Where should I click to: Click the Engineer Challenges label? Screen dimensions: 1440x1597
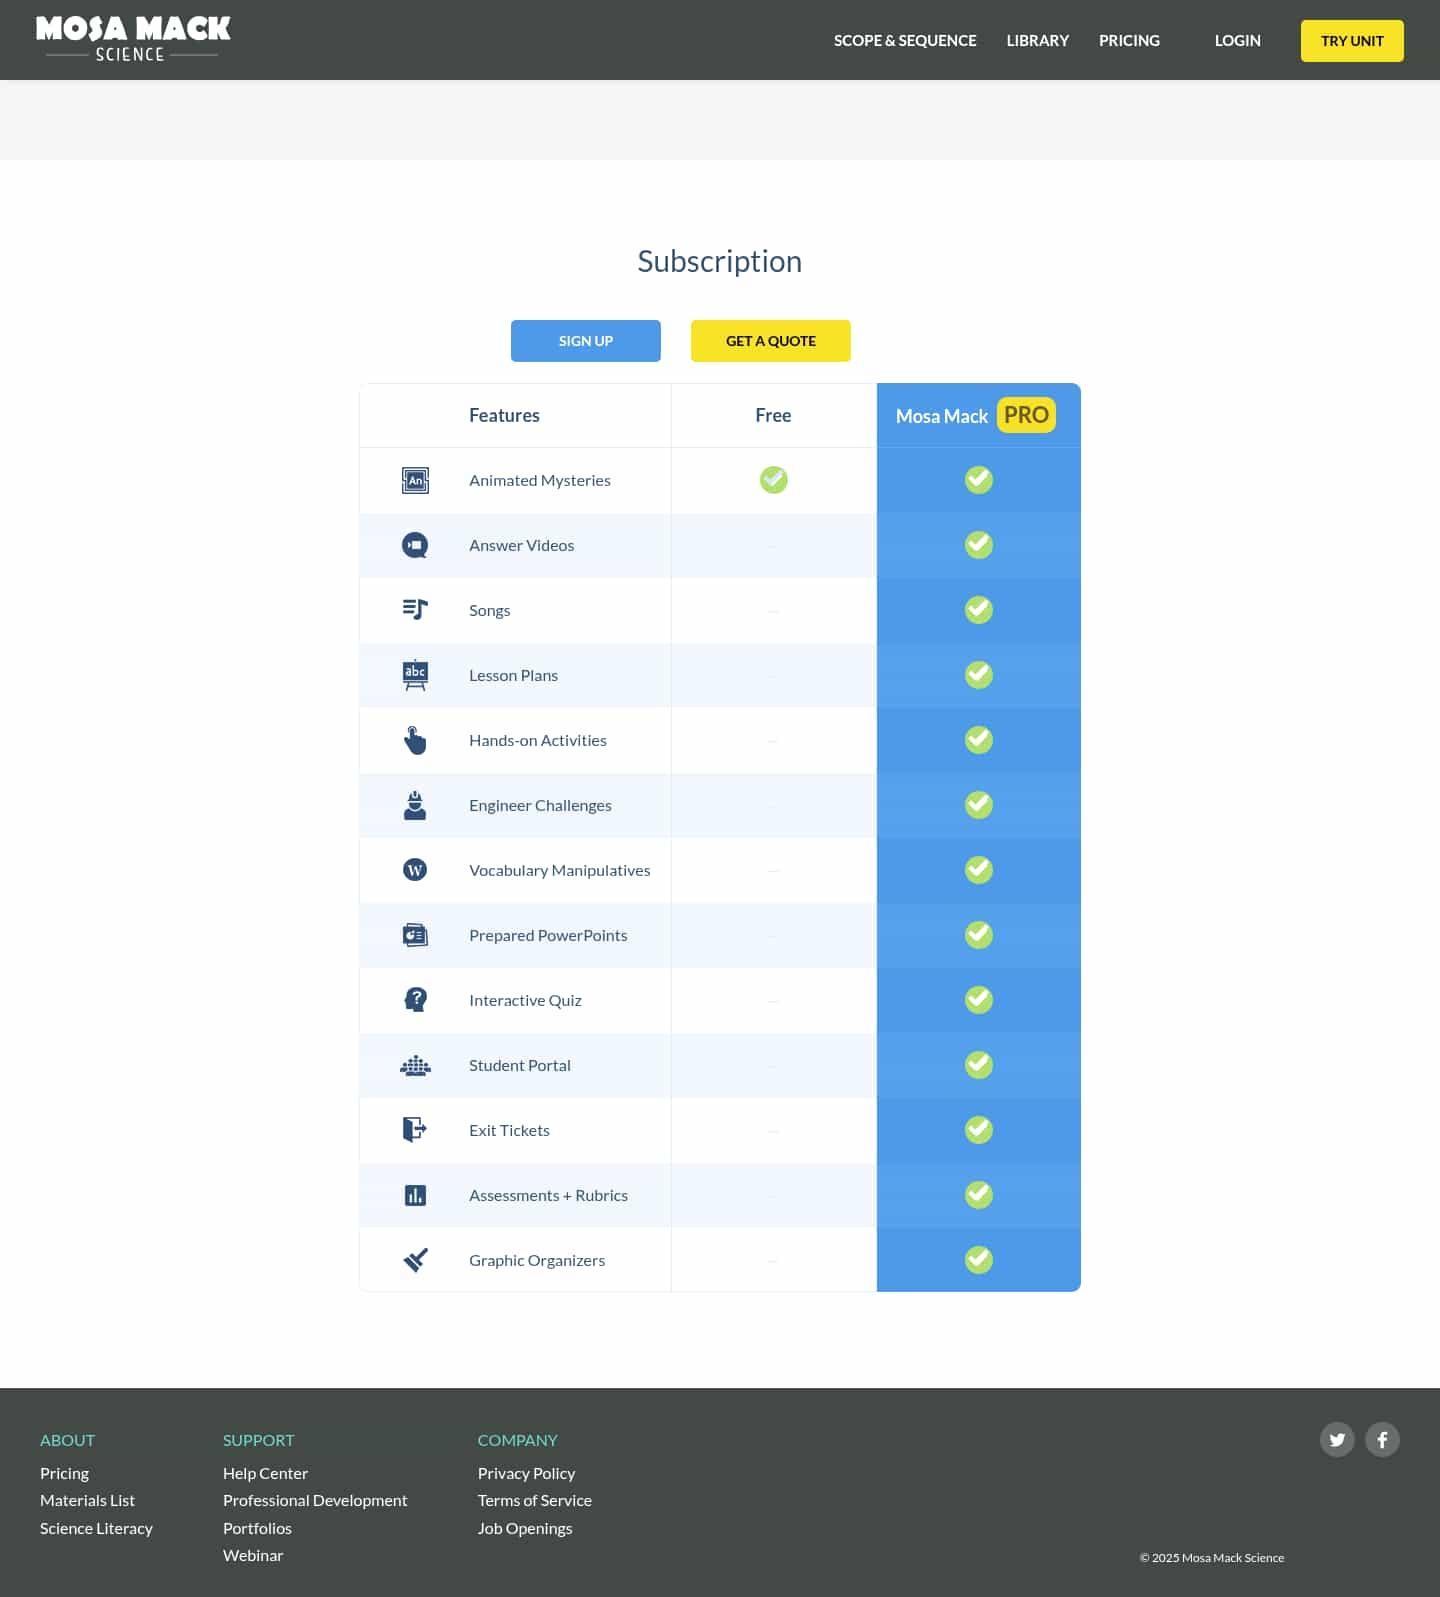point(540,805)
